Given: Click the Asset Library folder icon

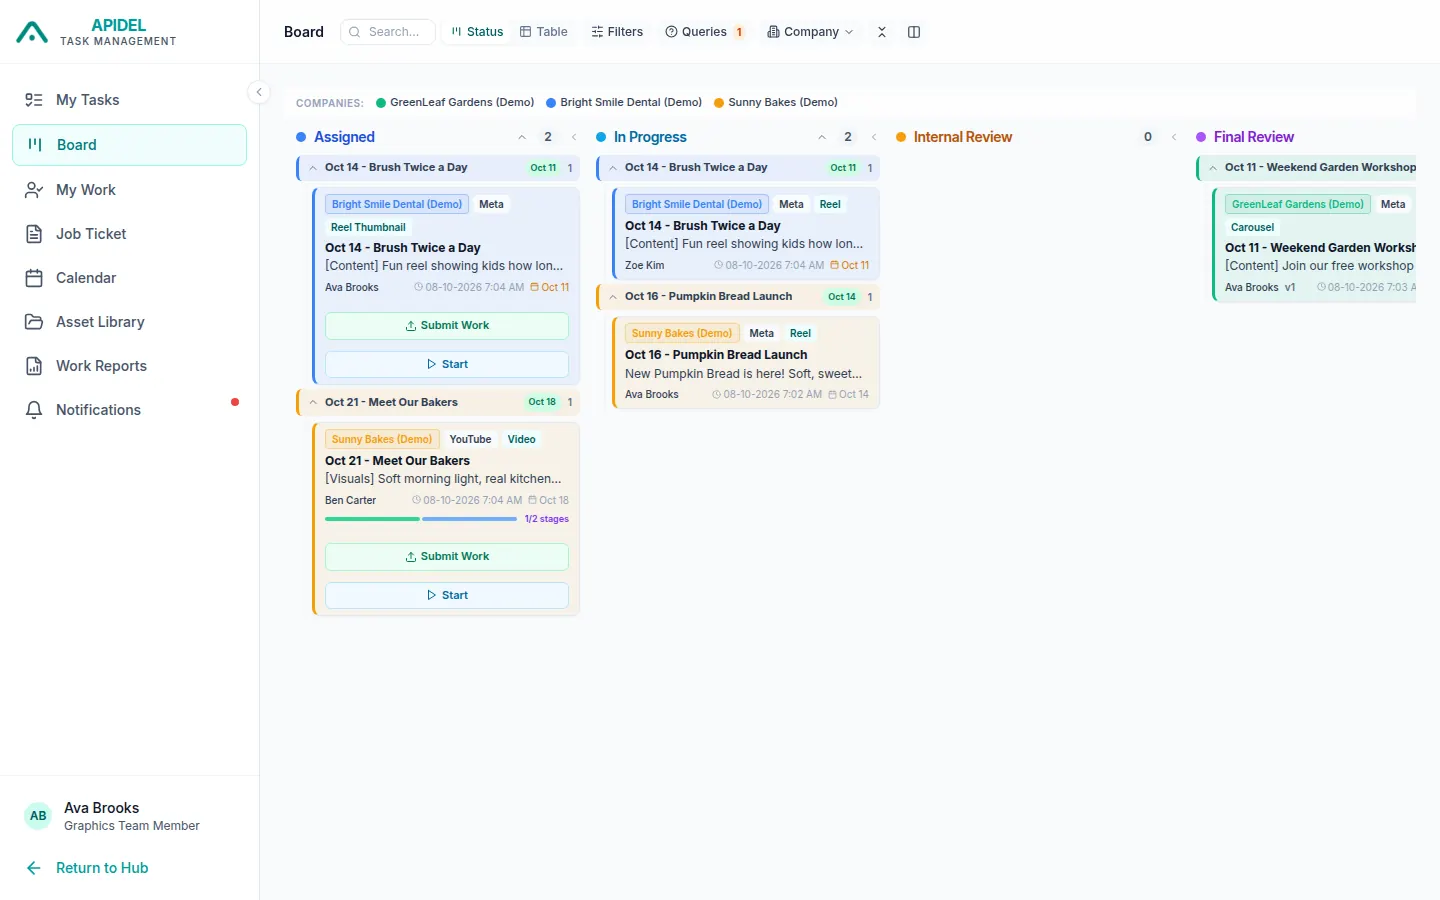Looking at the screenshot, I should coord(34,322).
